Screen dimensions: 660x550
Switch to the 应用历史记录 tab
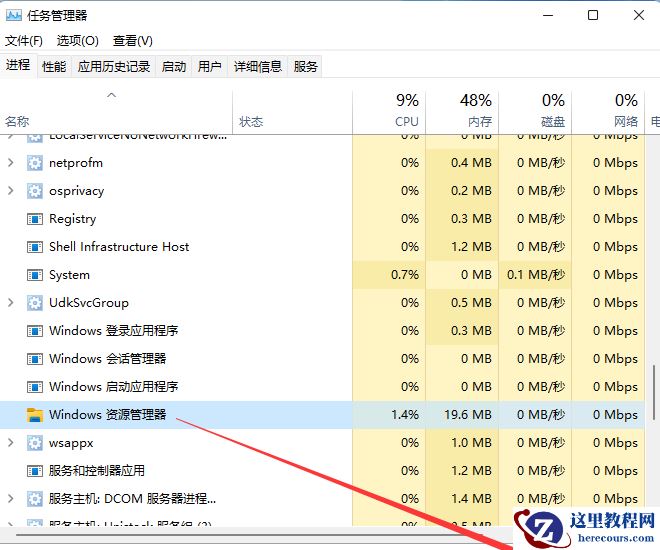[x=114, y=66]
